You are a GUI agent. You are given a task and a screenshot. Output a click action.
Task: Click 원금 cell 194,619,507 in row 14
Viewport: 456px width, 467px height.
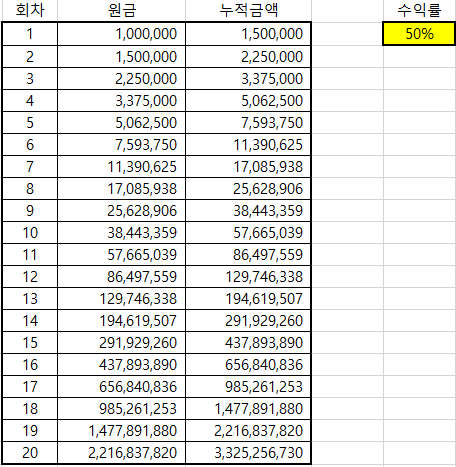(x=121, y=321)
